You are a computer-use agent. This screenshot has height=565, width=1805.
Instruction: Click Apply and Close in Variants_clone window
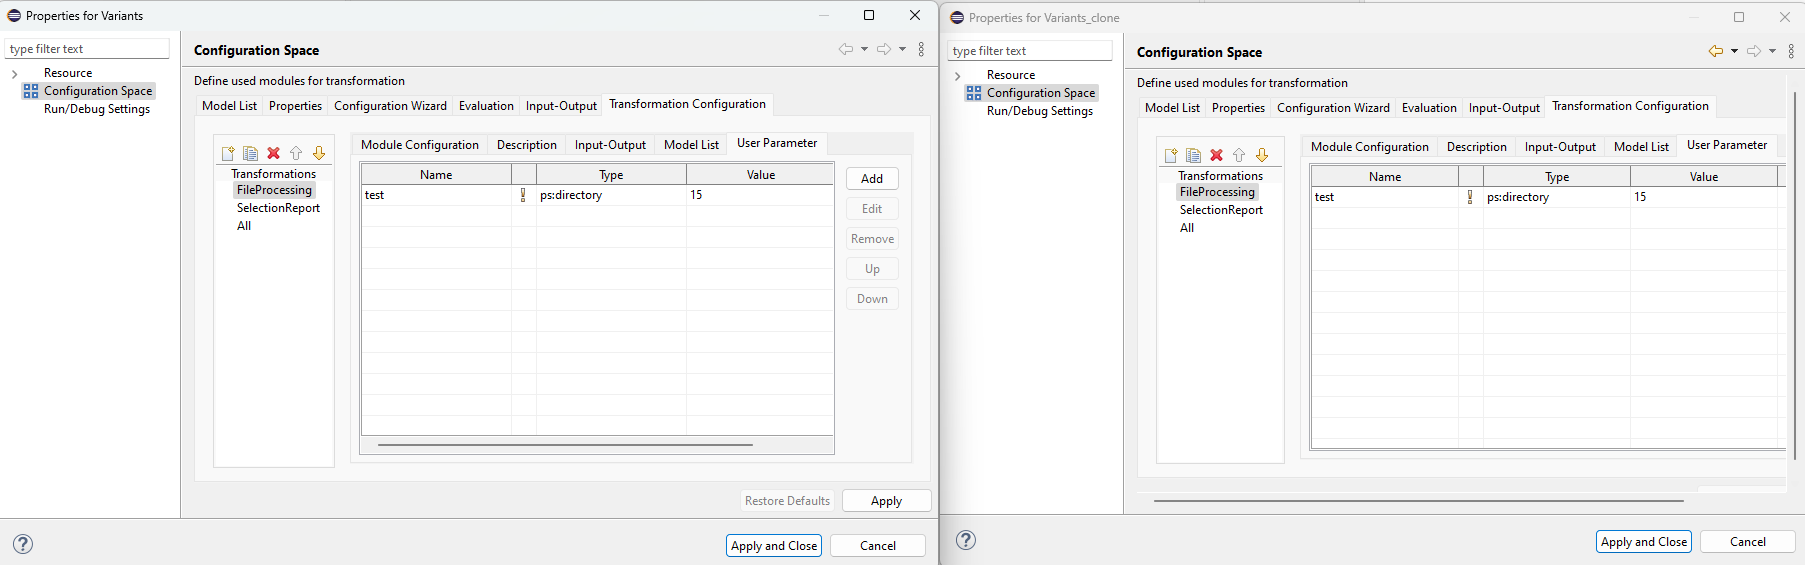pyautogui.click(x=1643, y=542)
